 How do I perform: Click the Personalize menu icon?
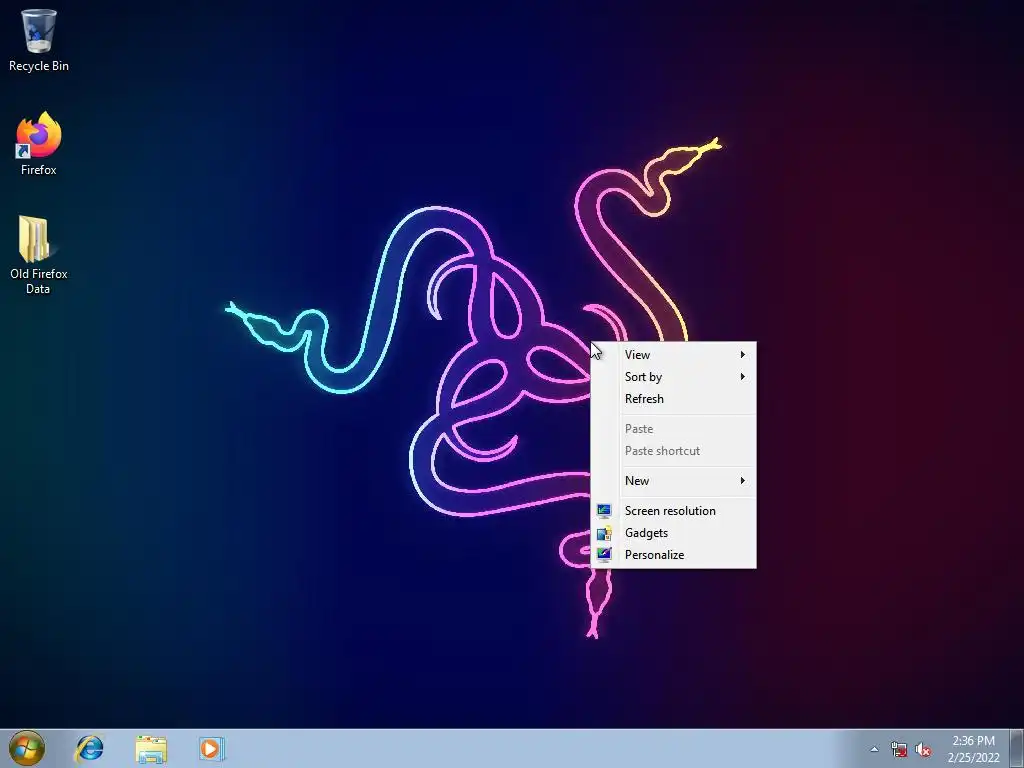click(604, 555)
